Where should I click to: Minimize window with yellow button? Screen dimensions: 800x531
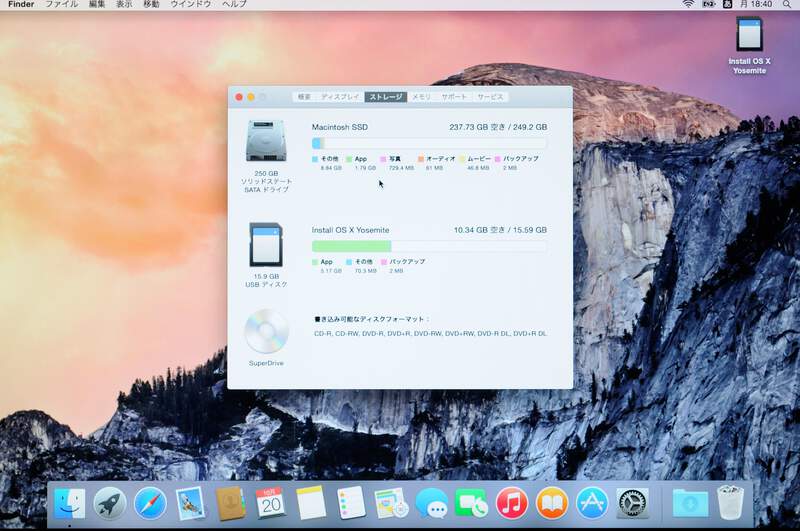(251, 97)
